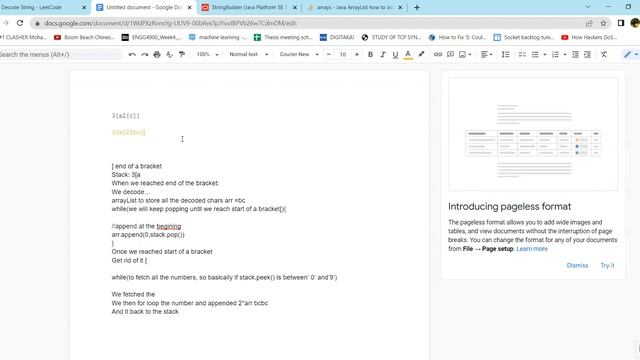This screenshot has height=360, width=640.
Task: Decrease font size with minus button
Action: 329,54
